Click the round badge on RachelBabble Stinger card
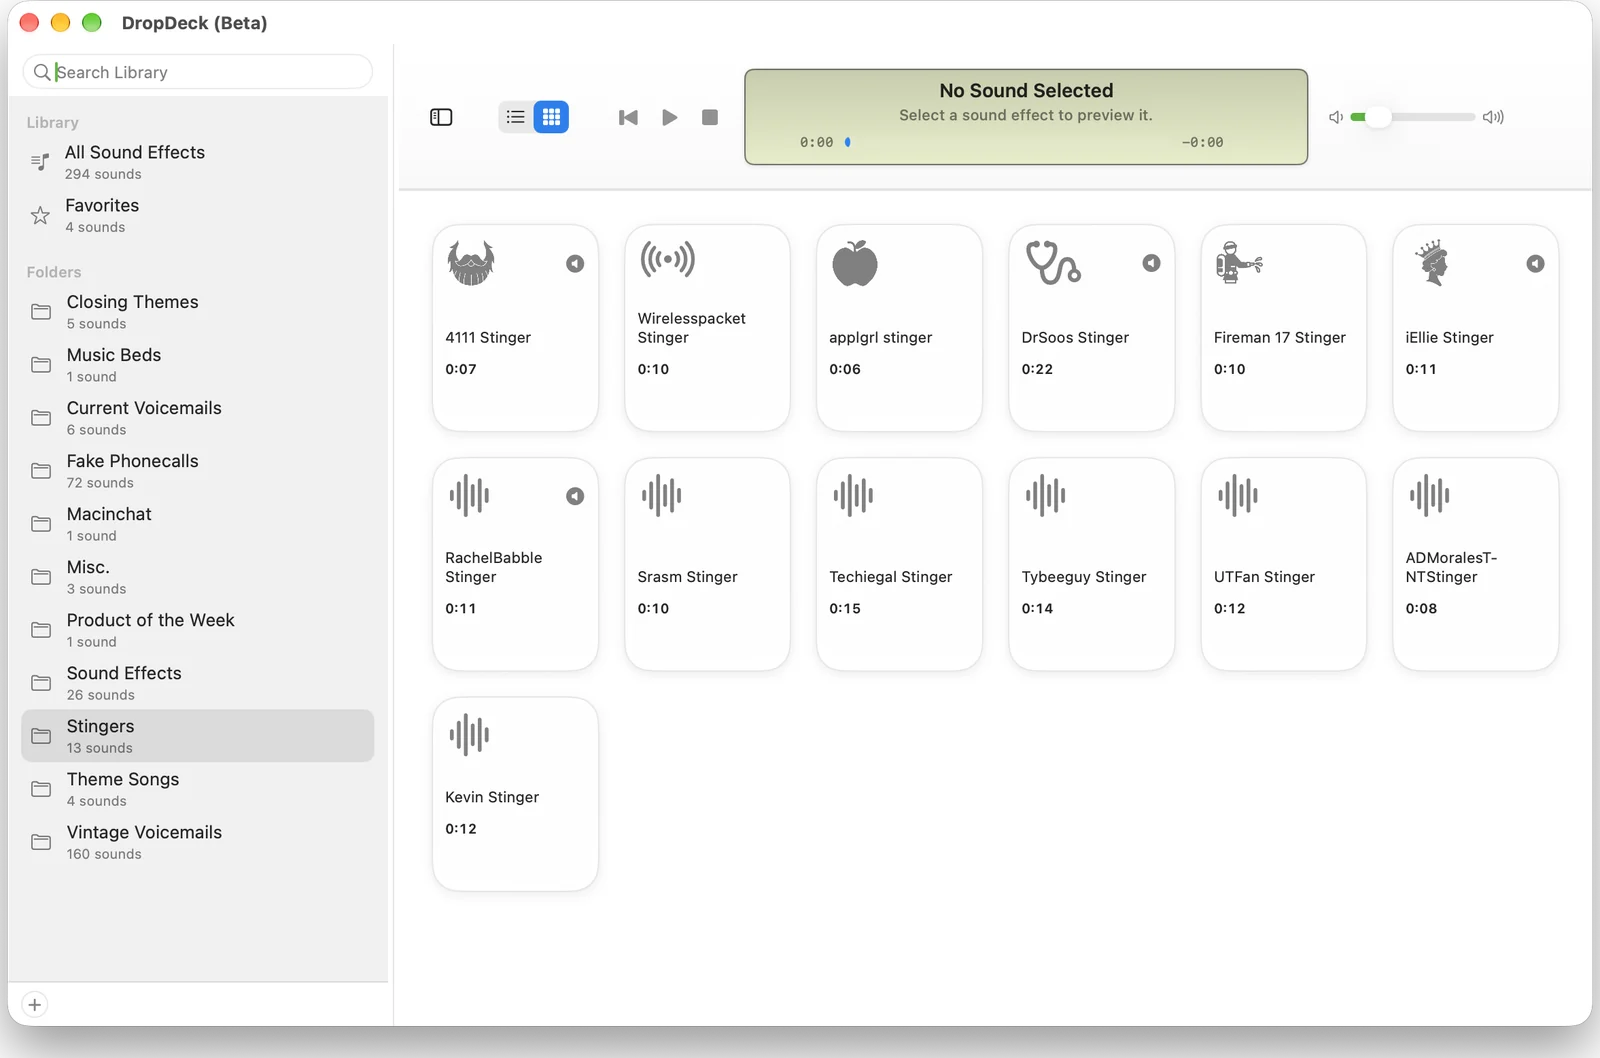This screenshot has width=1600, height=1058. (x=575, y=496)
